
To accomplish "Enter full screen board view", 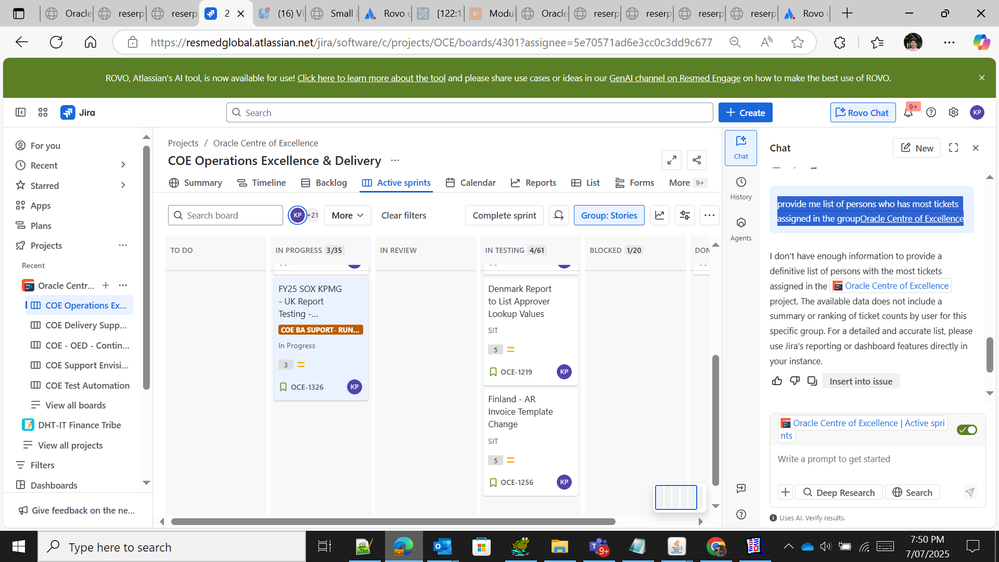I will pyautogui.click(x=672, y=161).
